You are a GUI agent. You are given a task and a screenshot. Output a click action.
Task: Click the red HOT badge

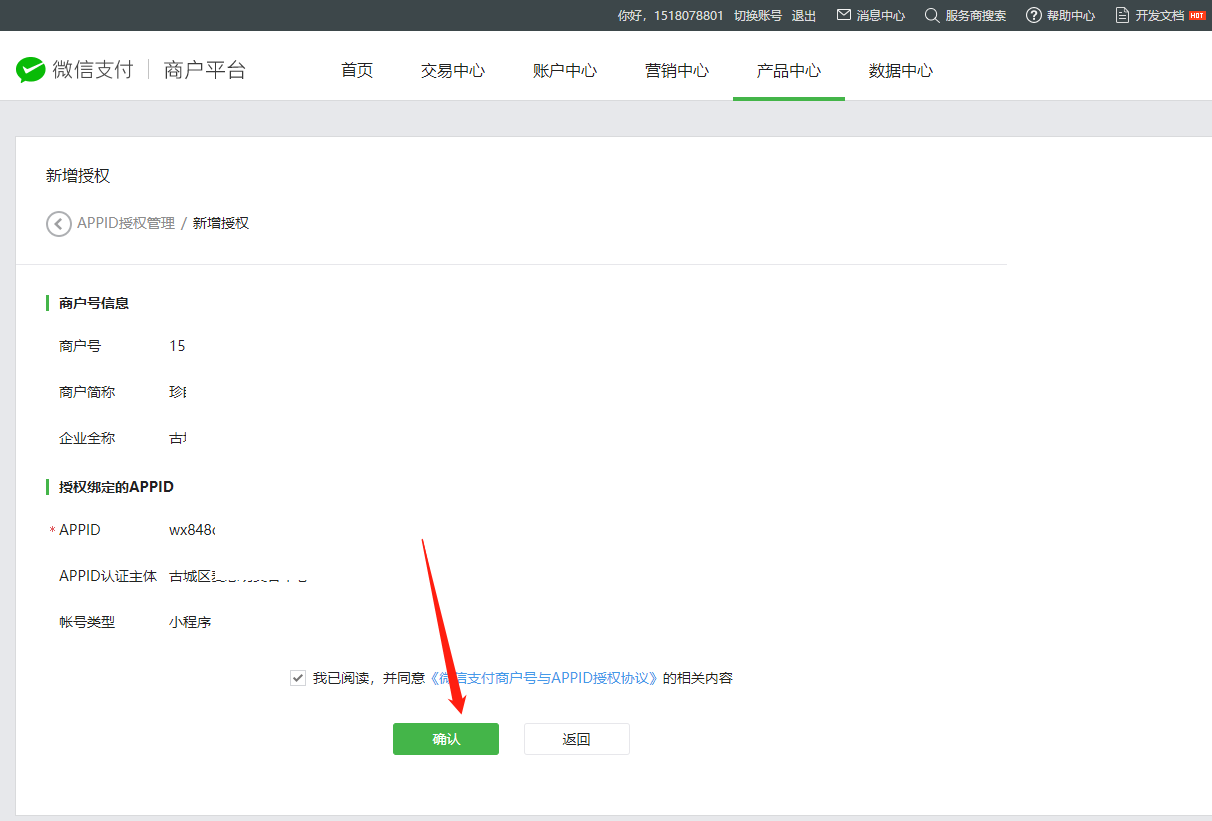coord(1197,15)
